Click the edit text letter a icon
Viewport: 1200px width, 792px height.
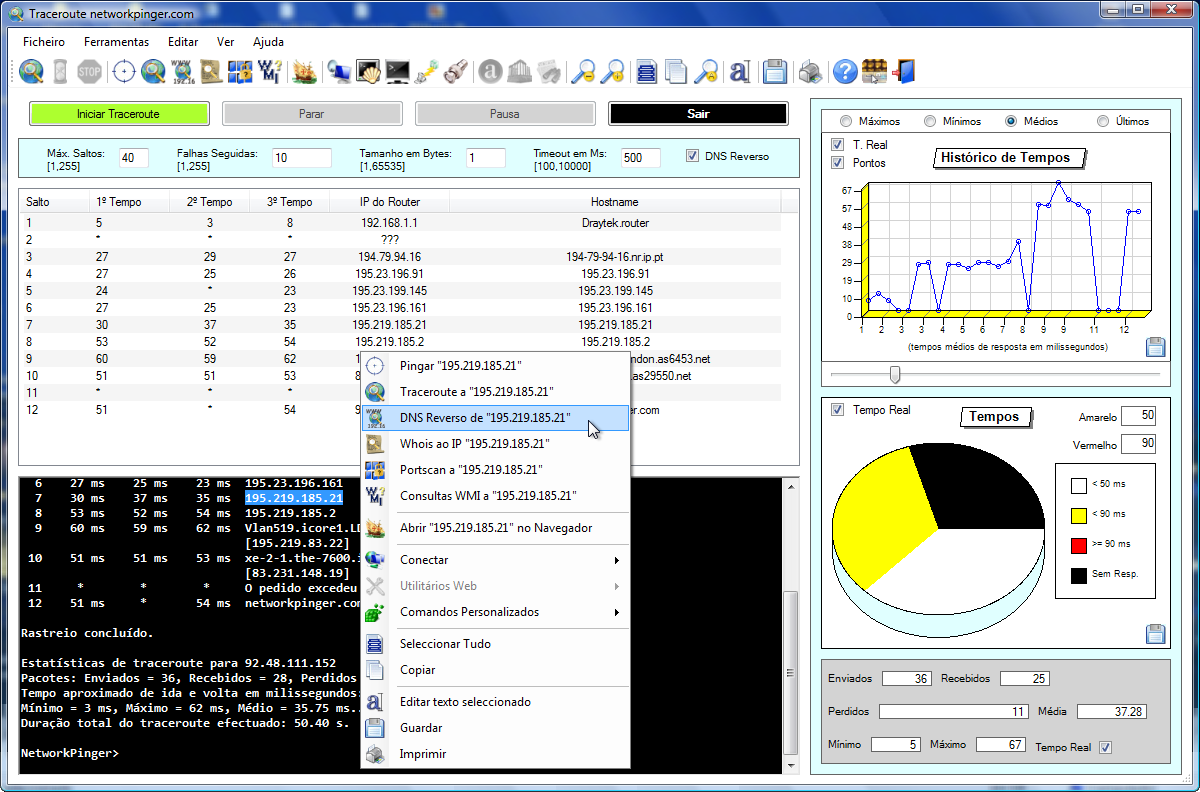click(739, 71)
